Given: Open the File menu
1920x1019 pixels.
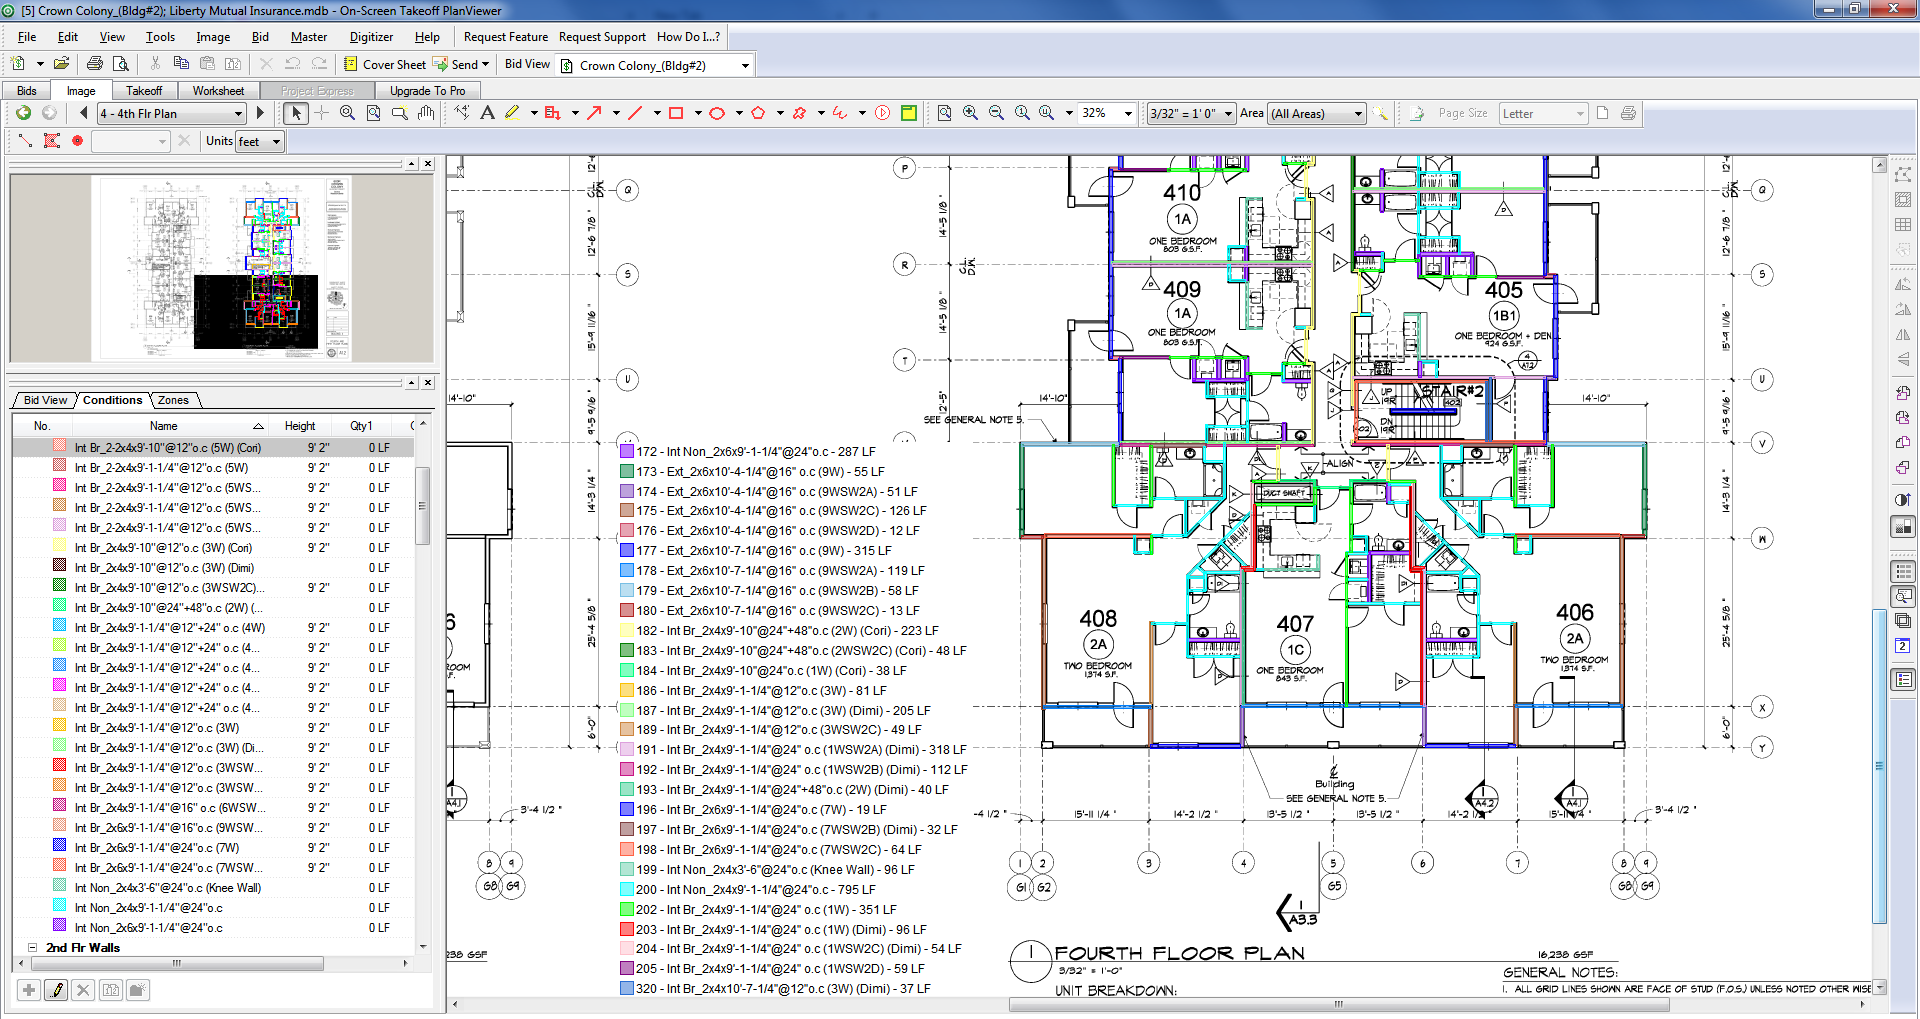Looking at the screenshot, I should pyautogui.click(x=27, y=37).
